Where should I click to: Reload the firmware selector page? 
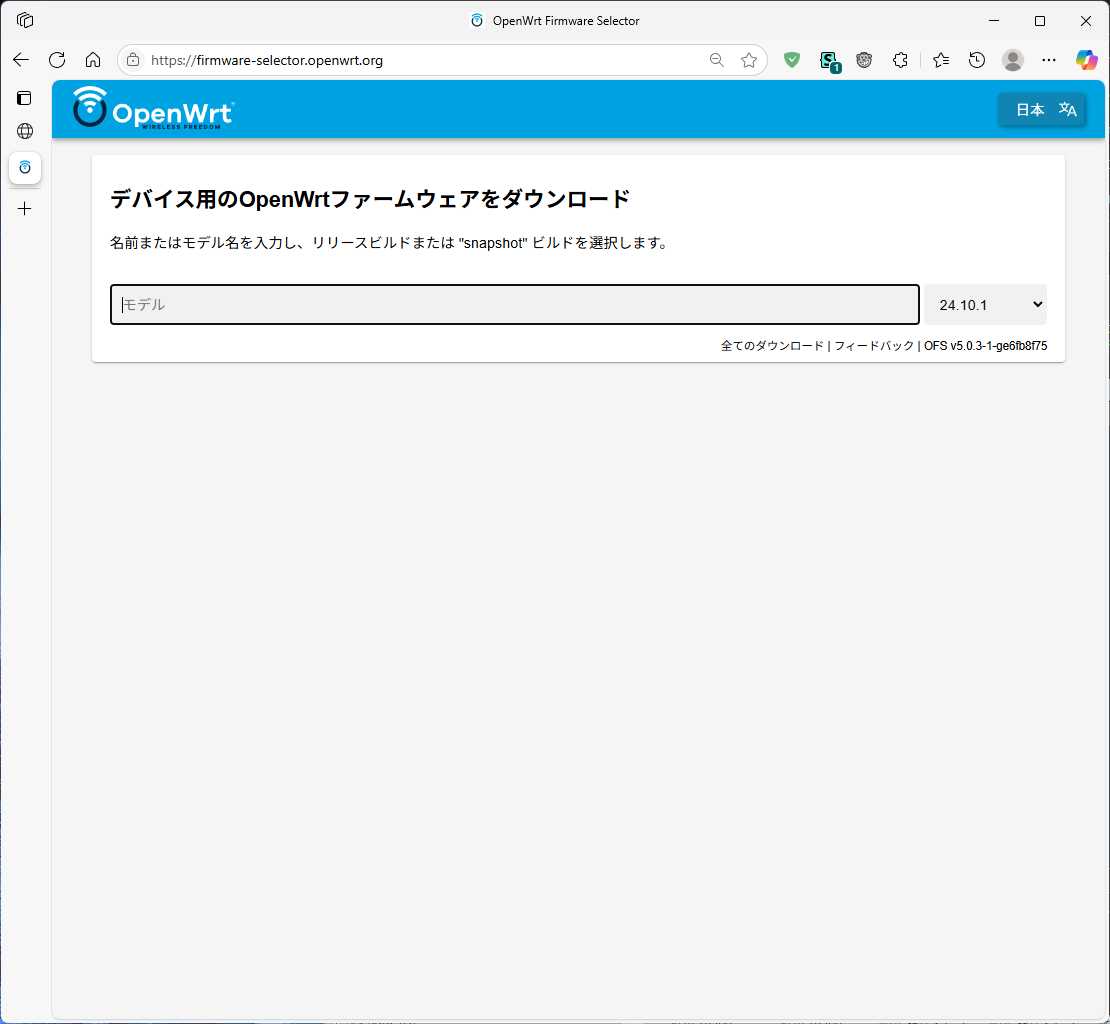click(x=57, y=60)
